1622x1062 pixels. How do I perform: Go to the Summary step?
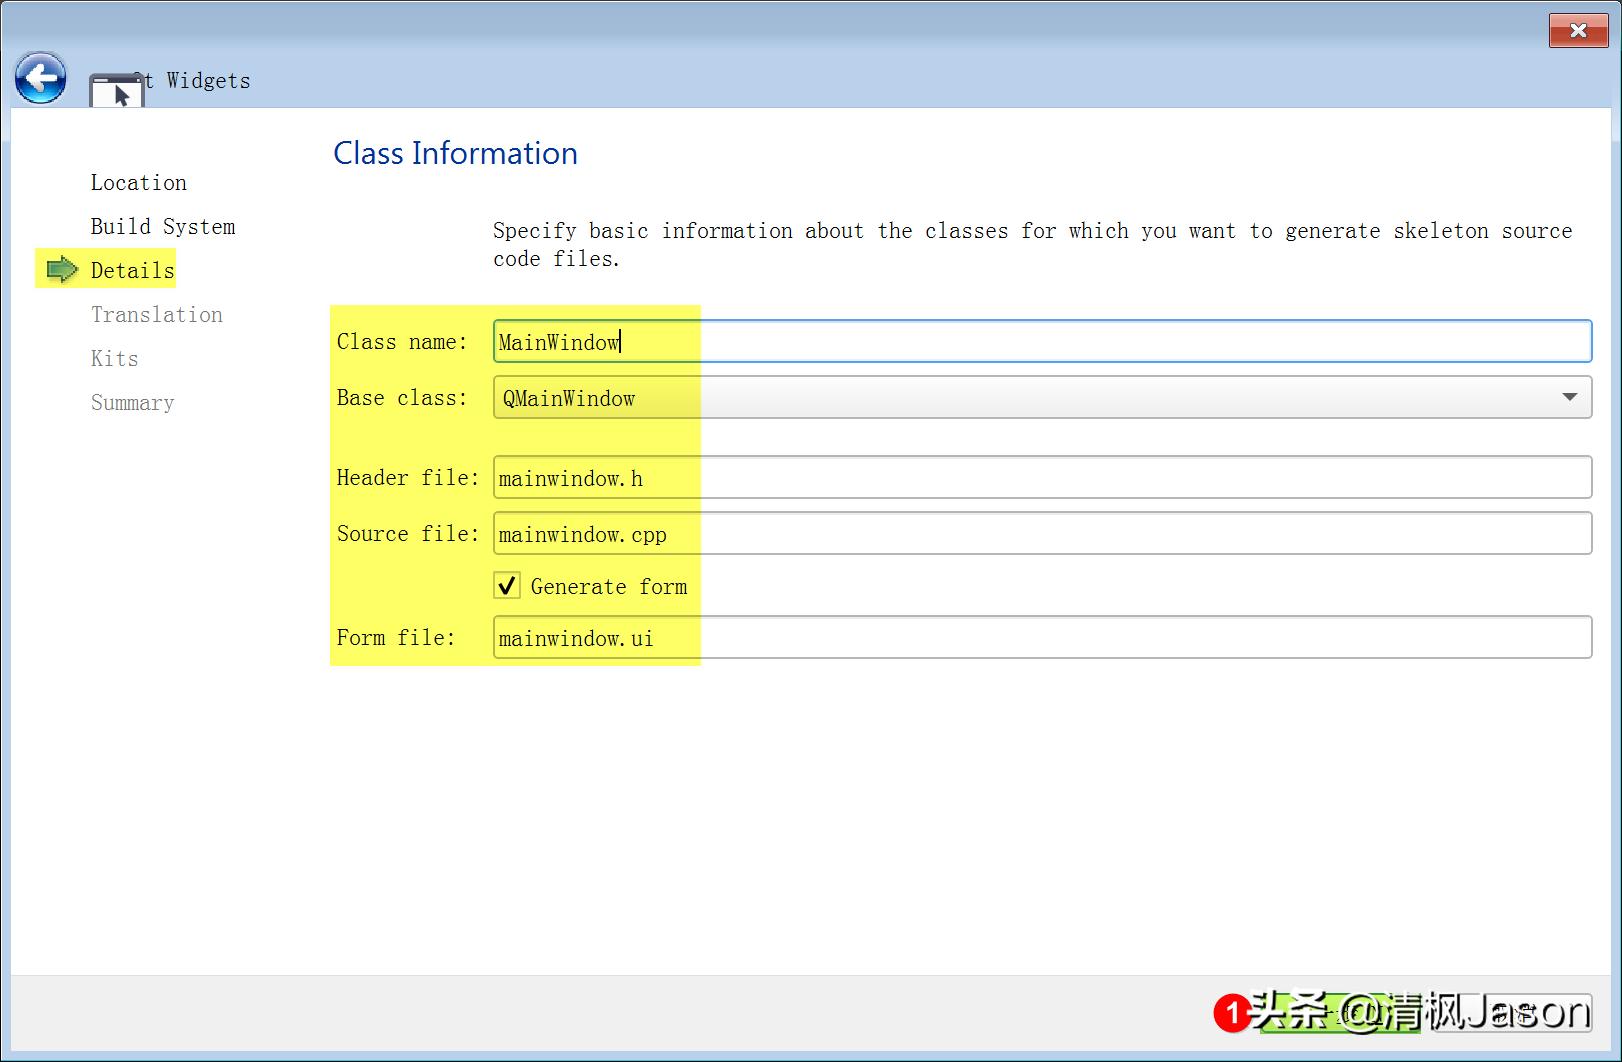pos(132,402)
